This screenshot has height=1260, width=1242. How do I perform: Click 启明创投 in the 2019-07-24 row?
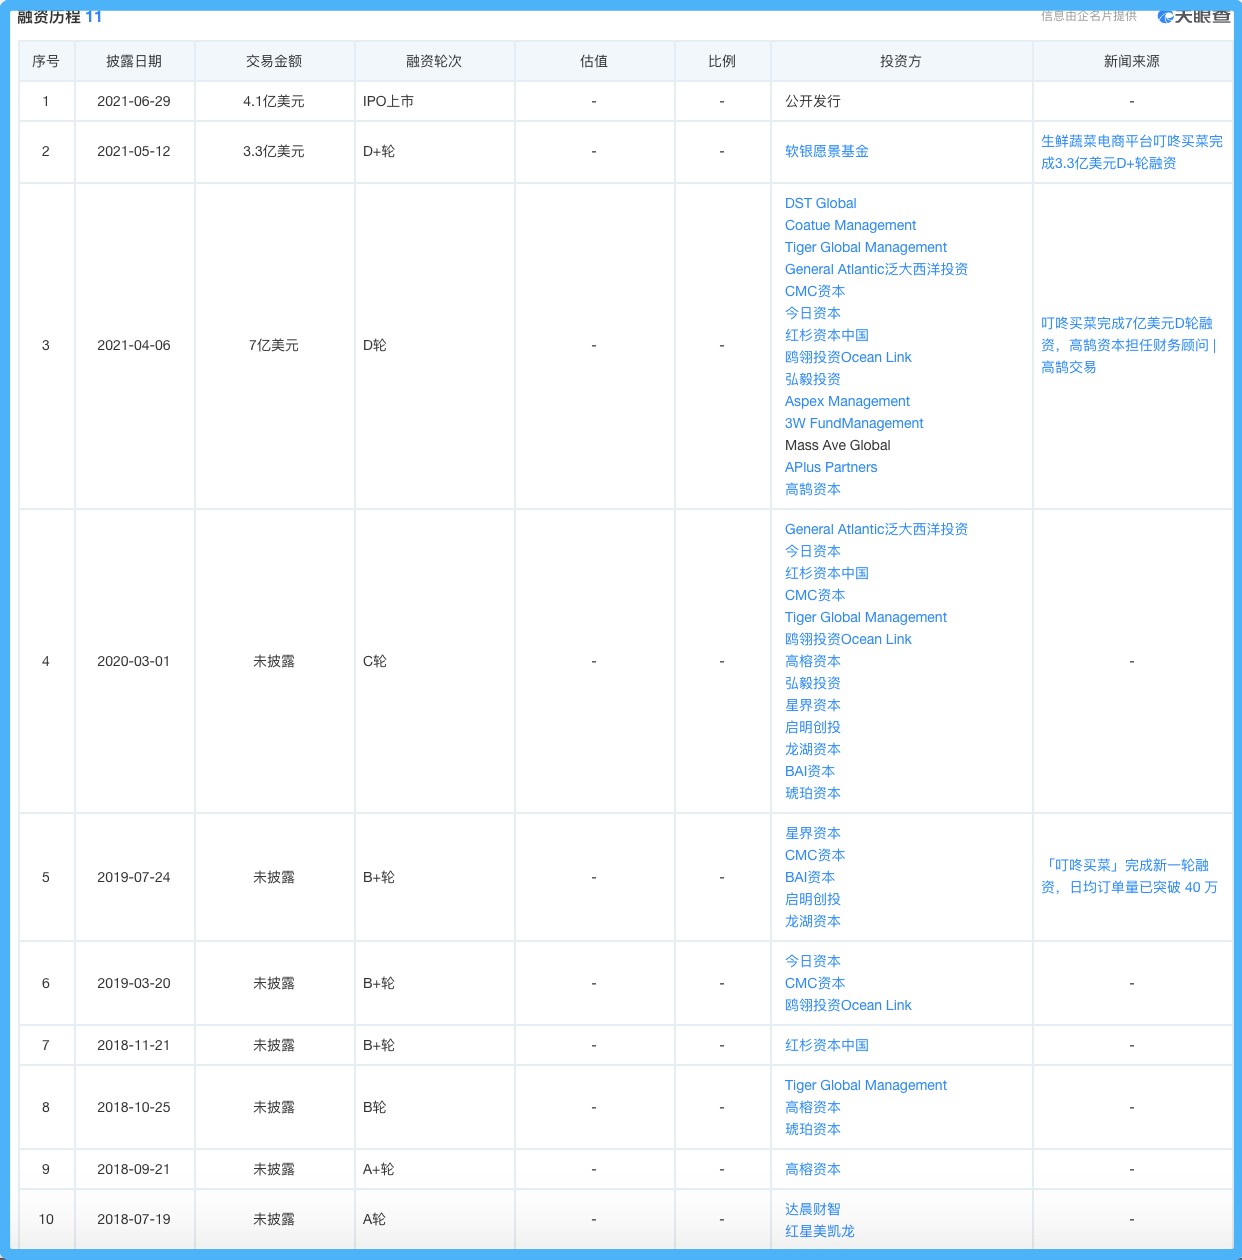(x=812, y=899)
